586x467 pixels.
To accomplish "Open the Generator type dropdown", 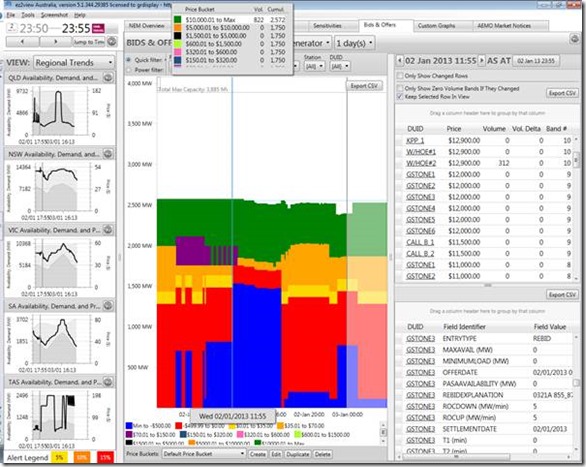I will 311,43.
